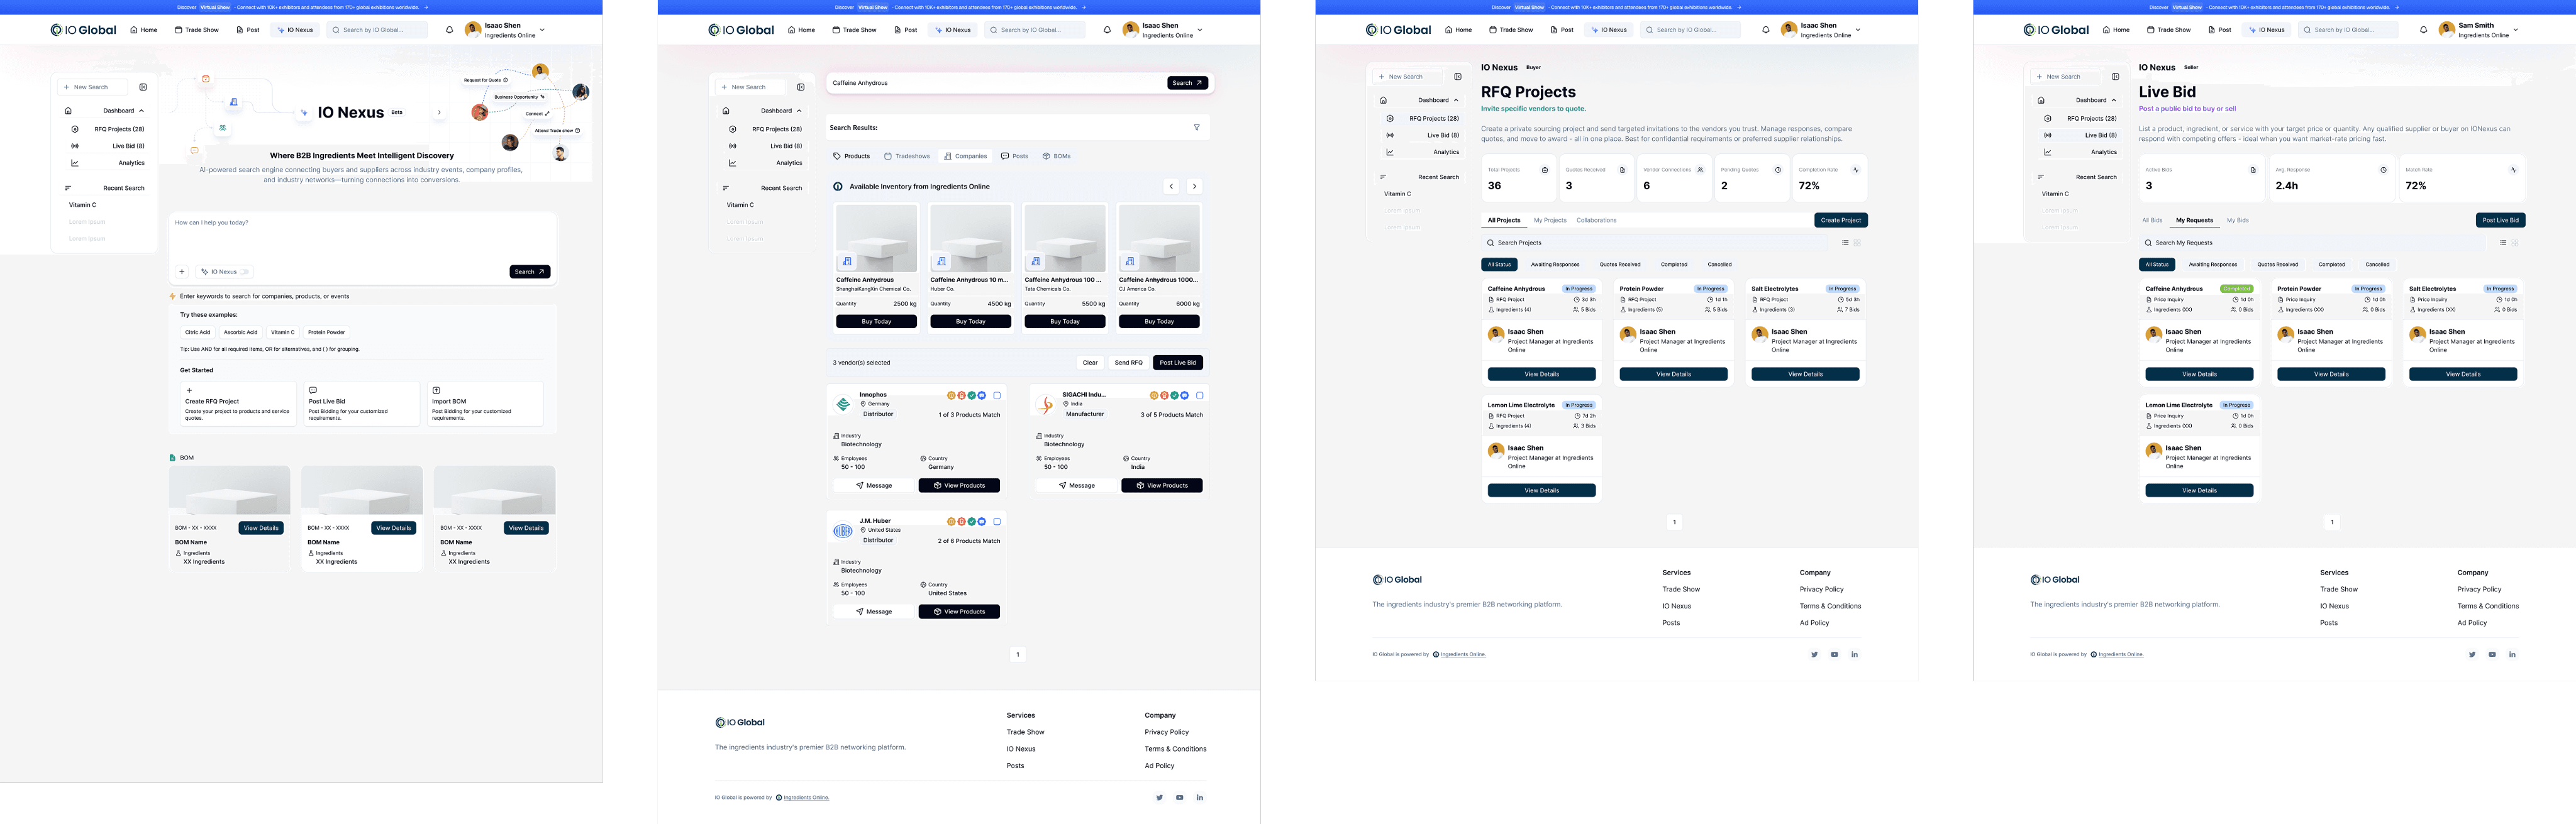Click the Create Project button
The height and width of the screenshot is (824, 2576).
pyautogui.click(x=1840, y=220)
